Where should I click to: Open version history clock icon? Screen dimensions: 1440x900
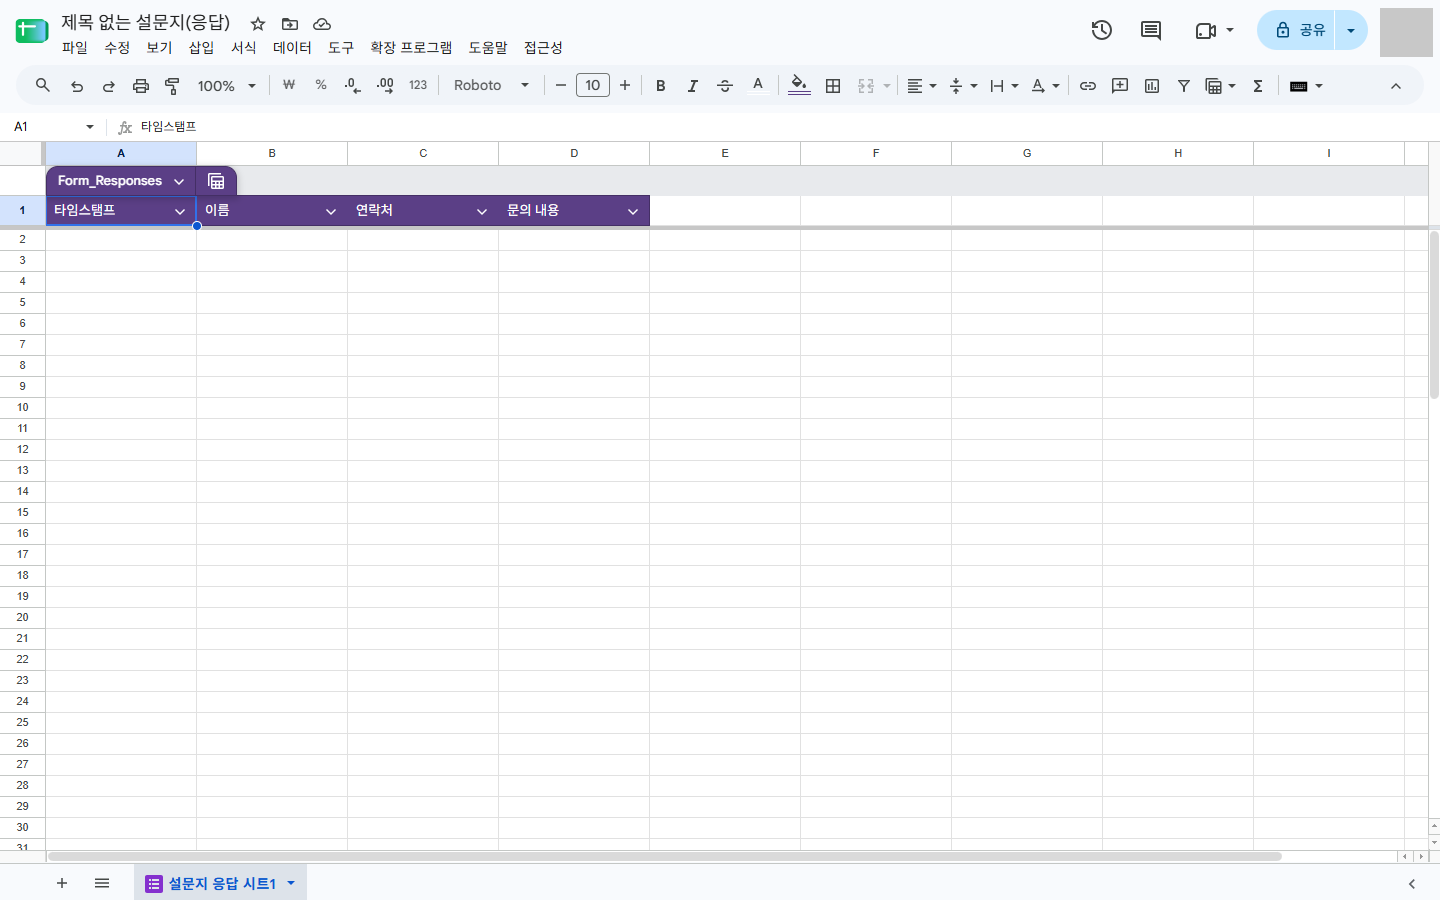pyautogui.click(x=1102, y=30)
